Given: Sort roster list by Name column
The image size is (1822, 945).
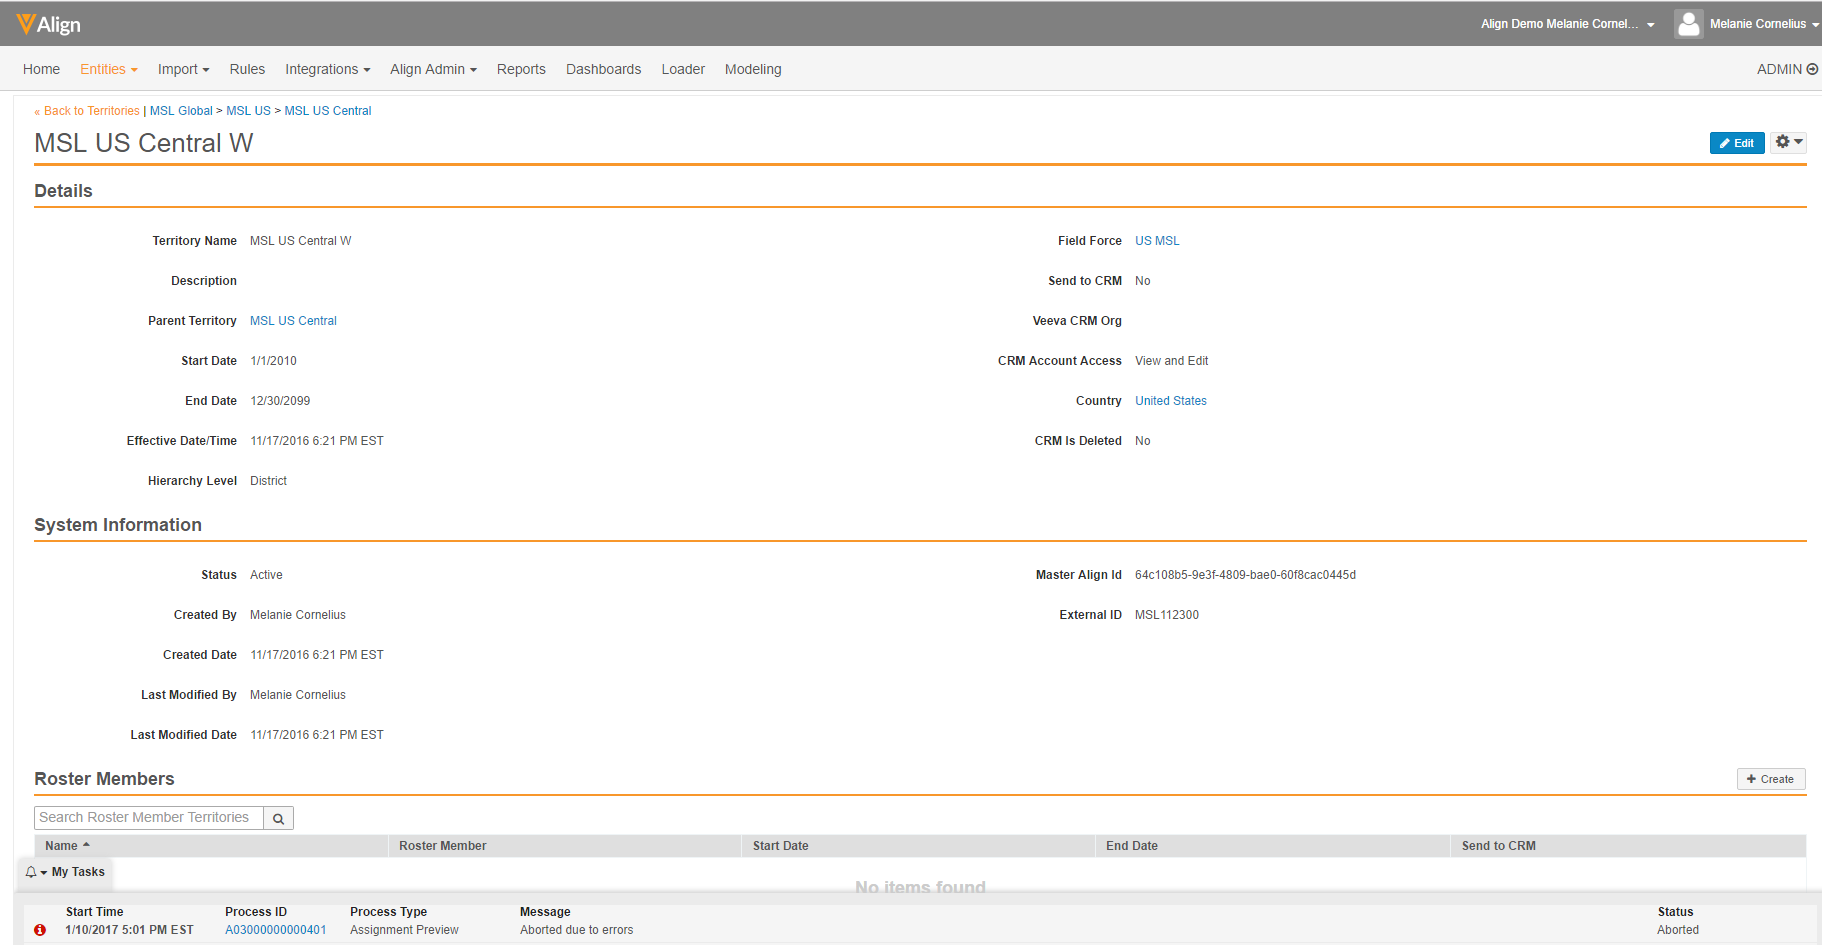Looking at the screenshot, I should click(62, 846).
